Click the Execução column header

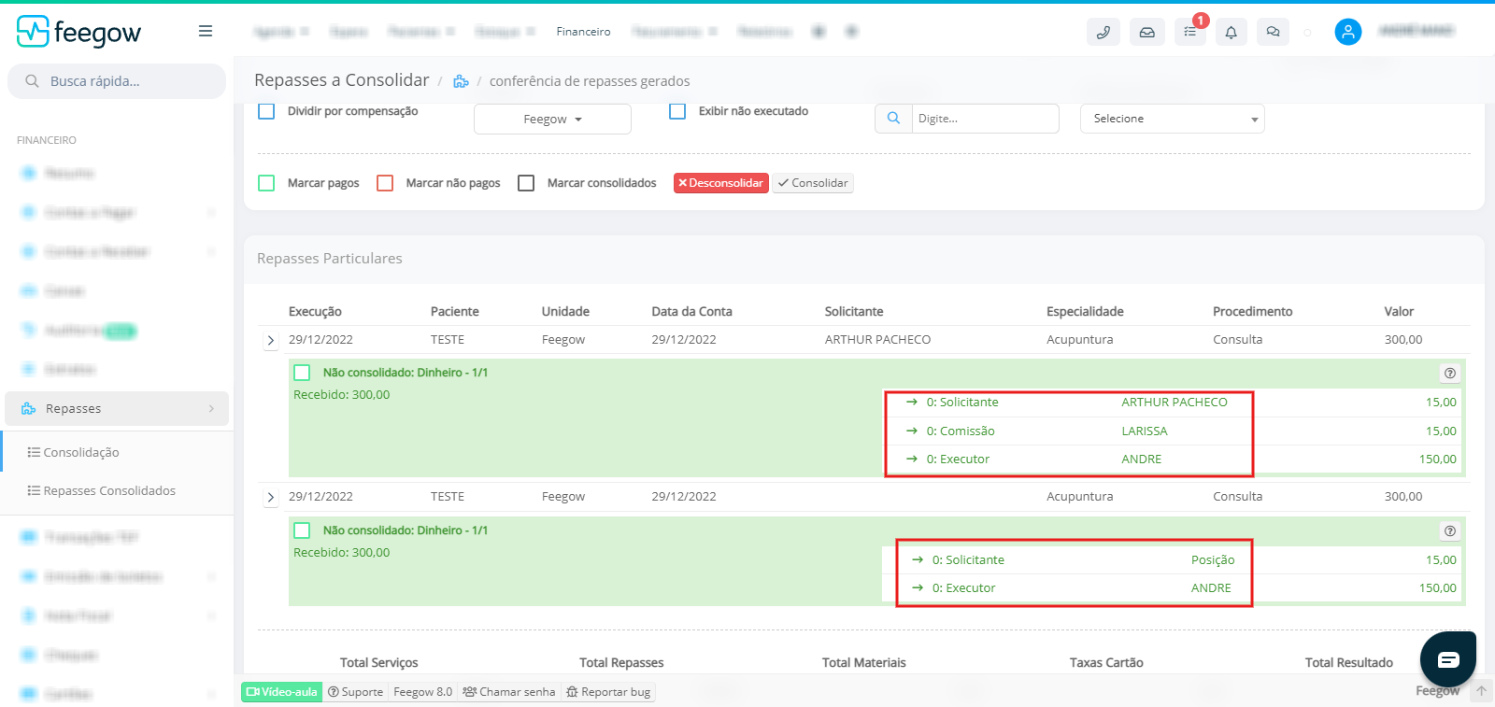315,311
